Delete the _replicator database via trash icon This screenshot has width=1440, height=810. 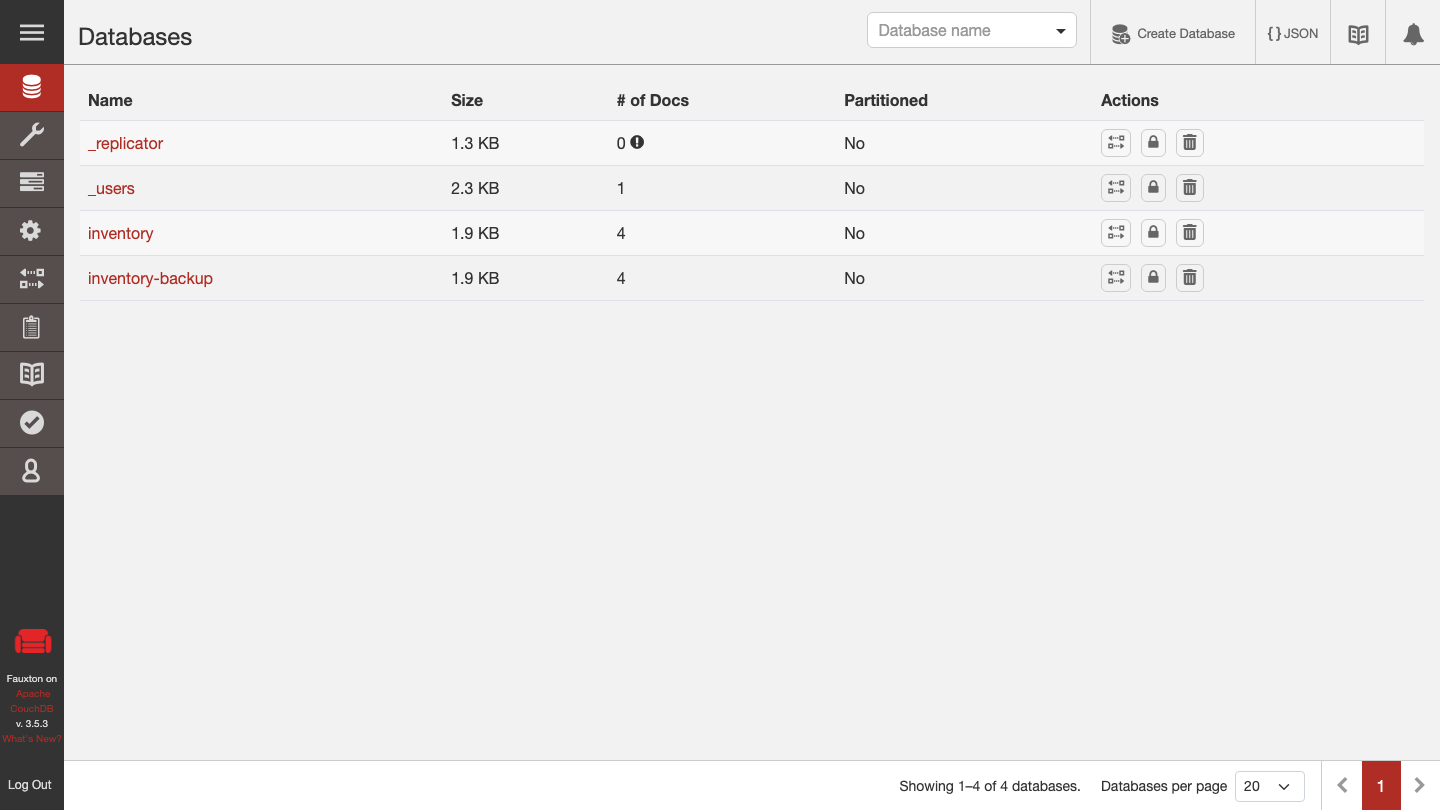coord(1189,143)
